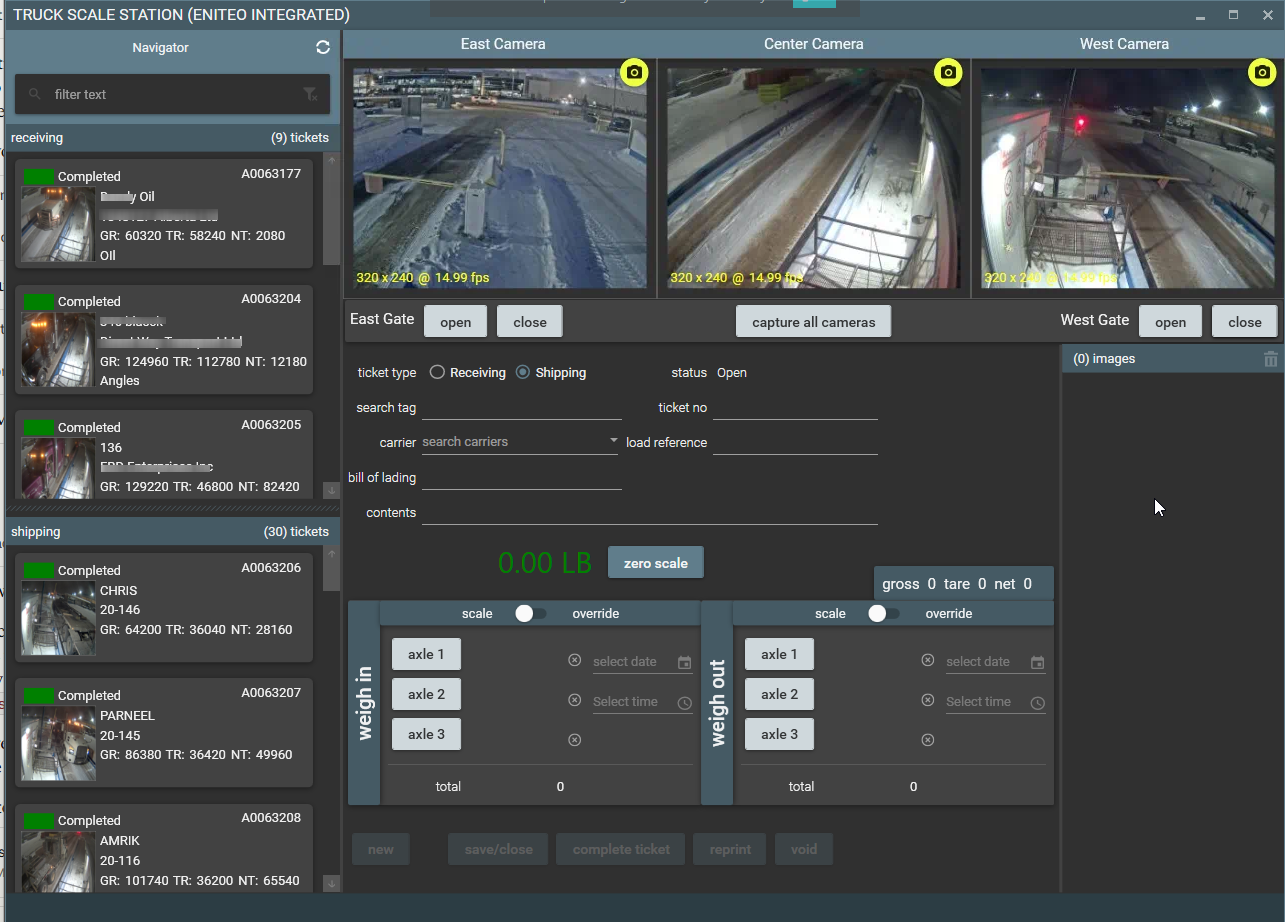Viewport: 1285px width, 922px height.
Task: Select the Receiving ticket type radio button
Action: [x=436, y=372]
